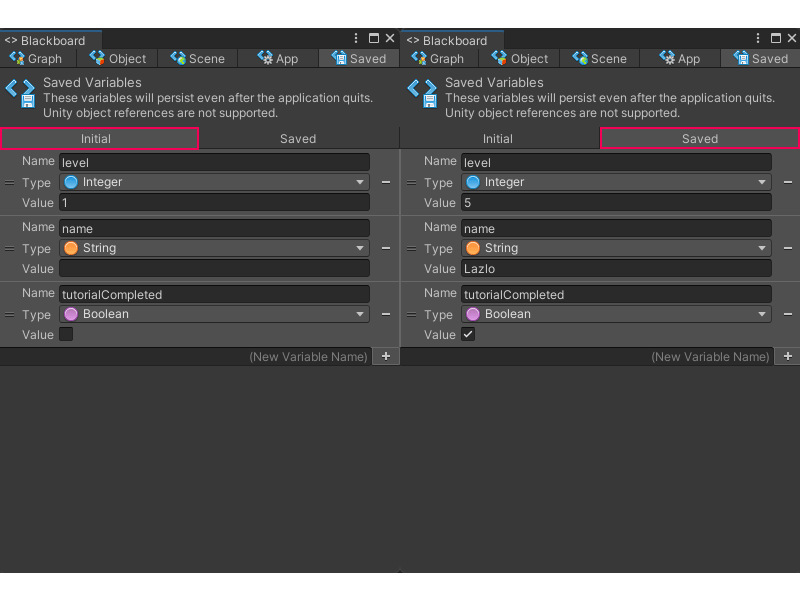Enable tutorialCompleted checkbox in left panel

(66, 335)
